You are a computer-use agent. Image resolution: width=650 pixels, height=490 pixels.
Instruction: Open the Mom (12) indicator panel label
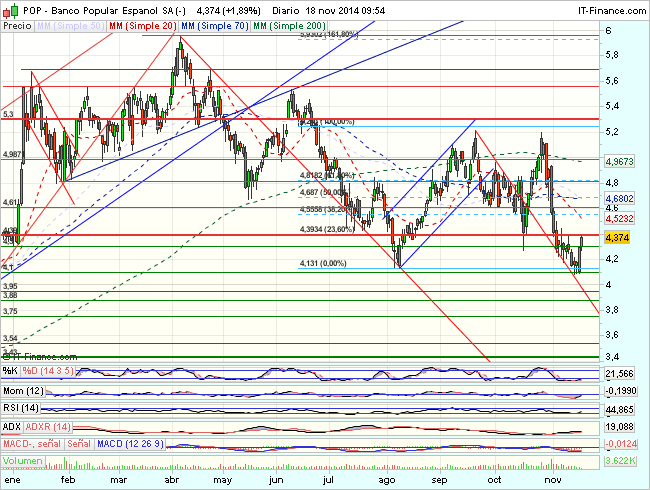(24, 389)
